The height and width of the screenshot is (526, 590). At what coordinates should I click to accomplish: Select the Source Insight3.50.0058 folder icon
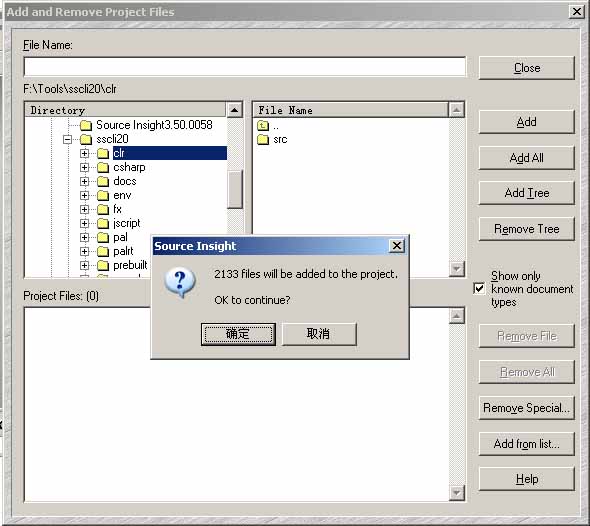coord(86,125)
